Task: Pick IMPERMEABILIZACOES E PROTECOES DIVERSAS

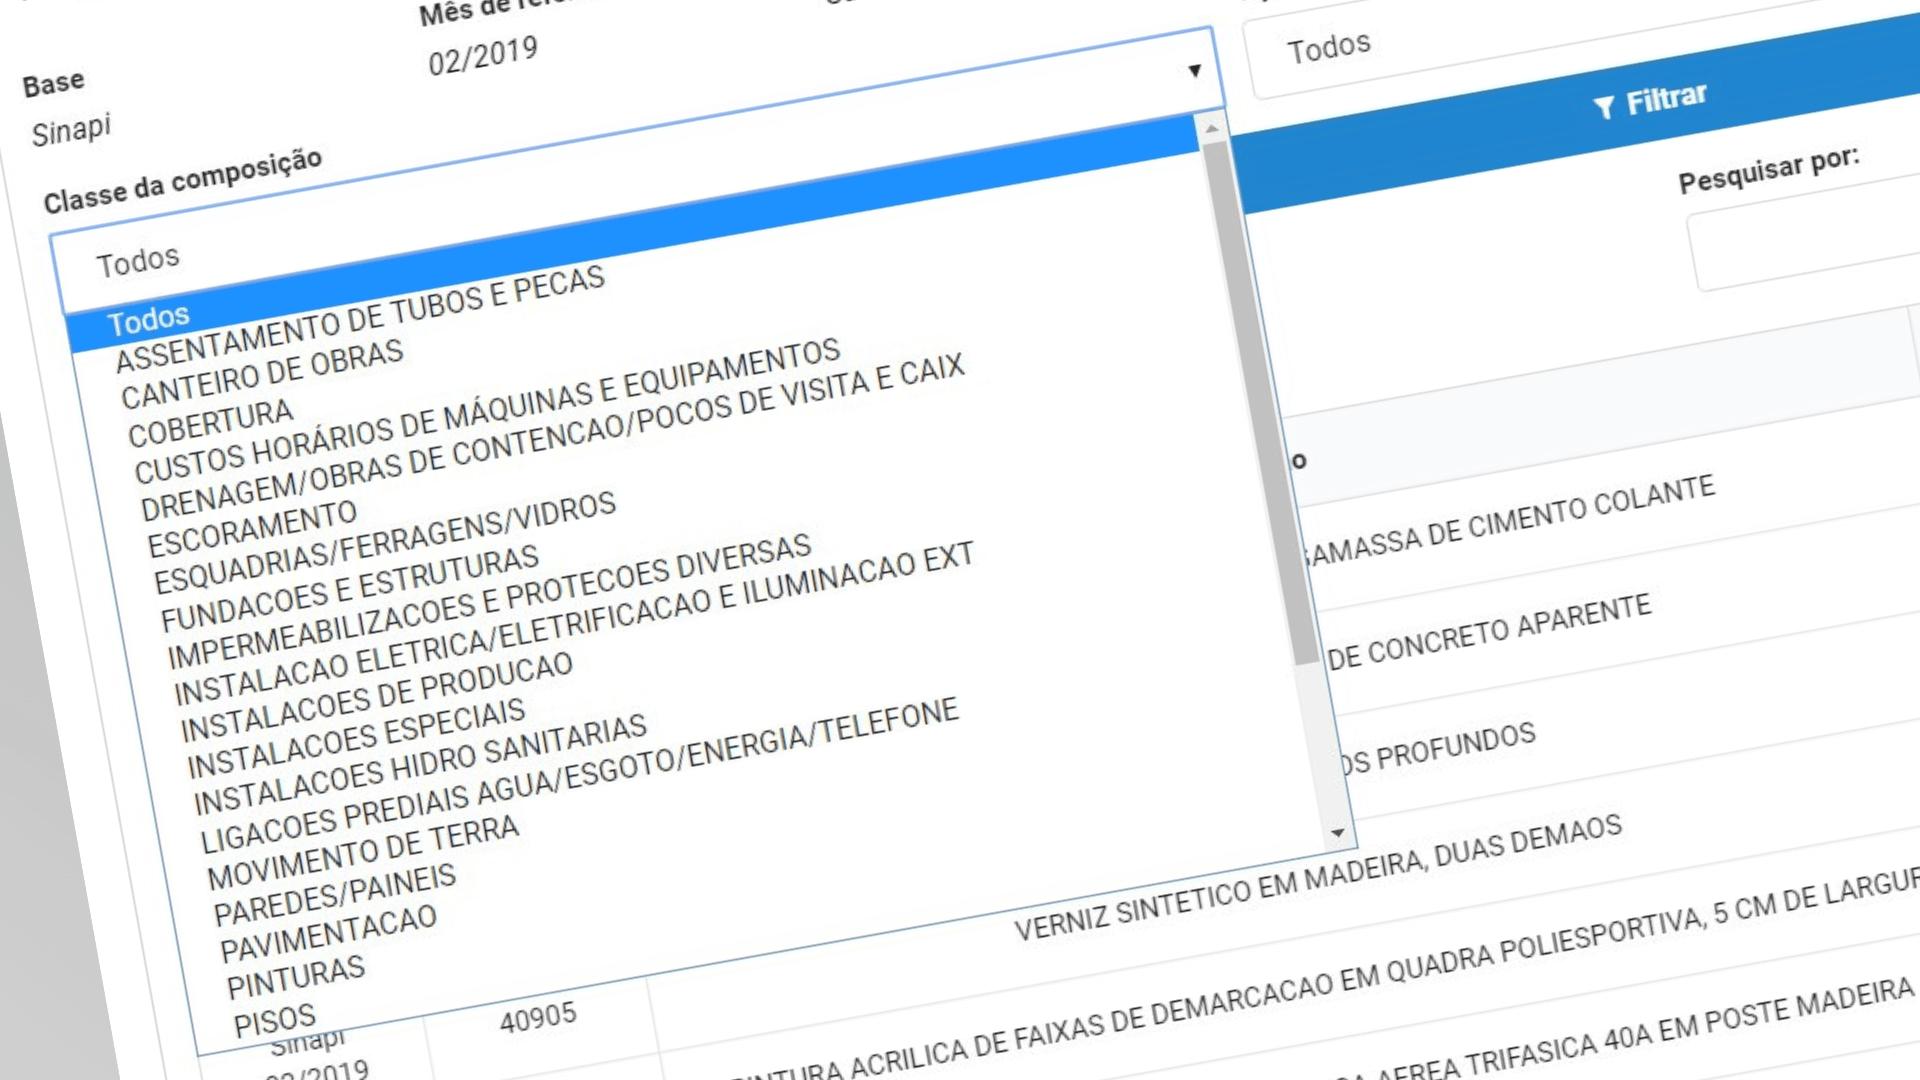Action: (x=488, y=601)
